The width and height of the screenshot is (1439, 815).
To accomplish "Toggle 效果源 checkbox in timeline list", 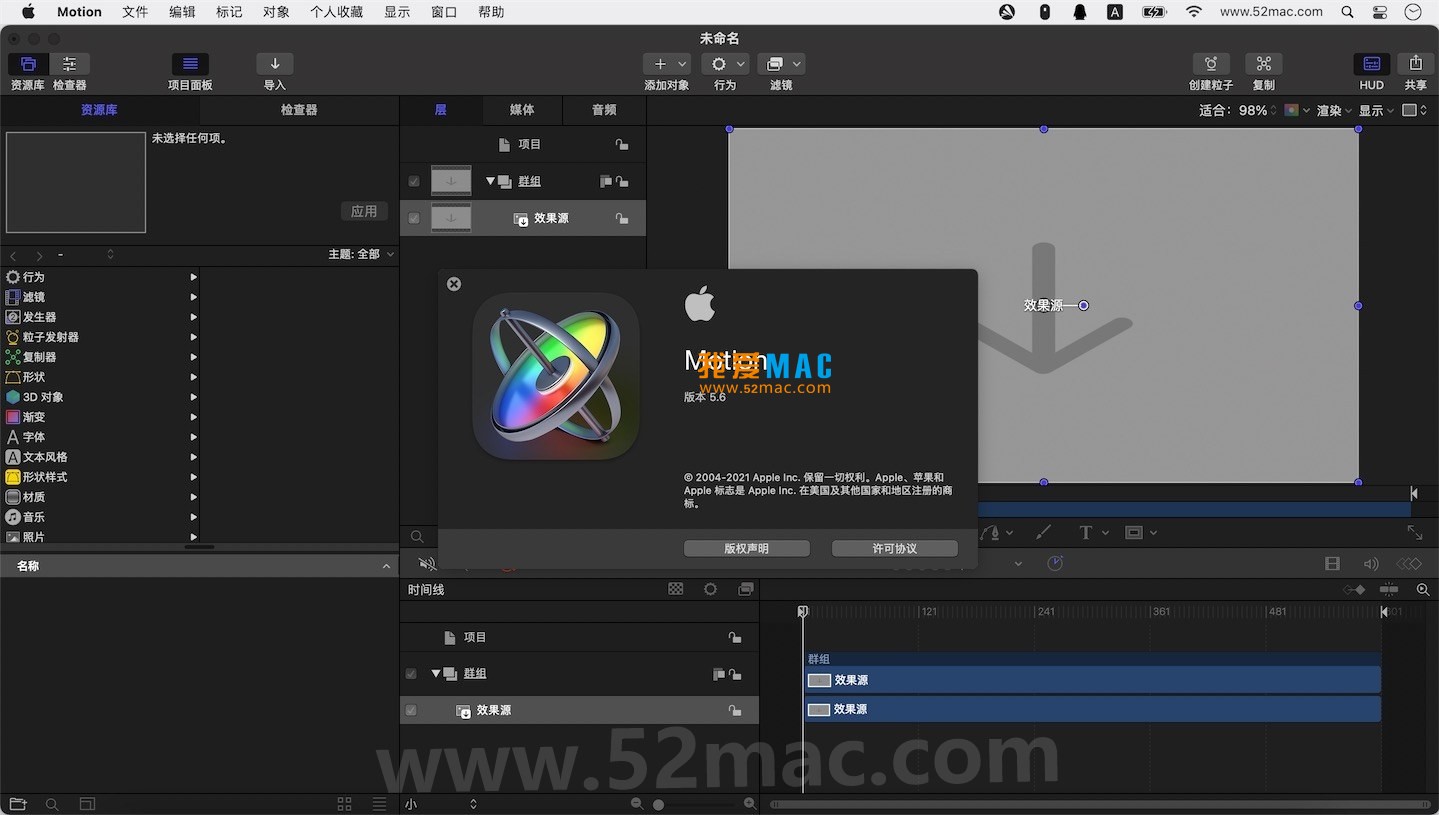I will [411, 710].
